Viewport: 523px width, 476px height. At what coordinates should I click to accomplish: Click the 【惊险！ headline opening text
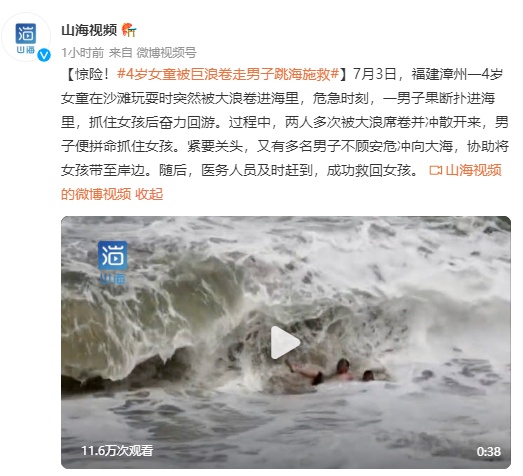pos(89,74)
